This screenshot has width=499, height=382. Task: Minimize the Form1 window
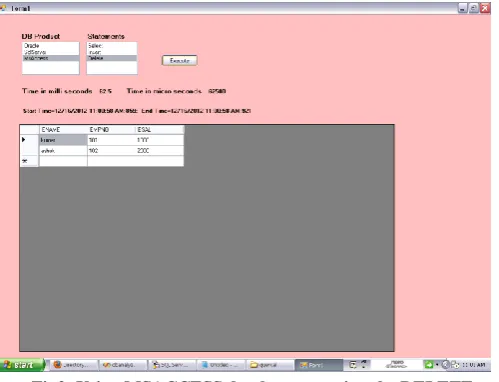coord(462,8)
